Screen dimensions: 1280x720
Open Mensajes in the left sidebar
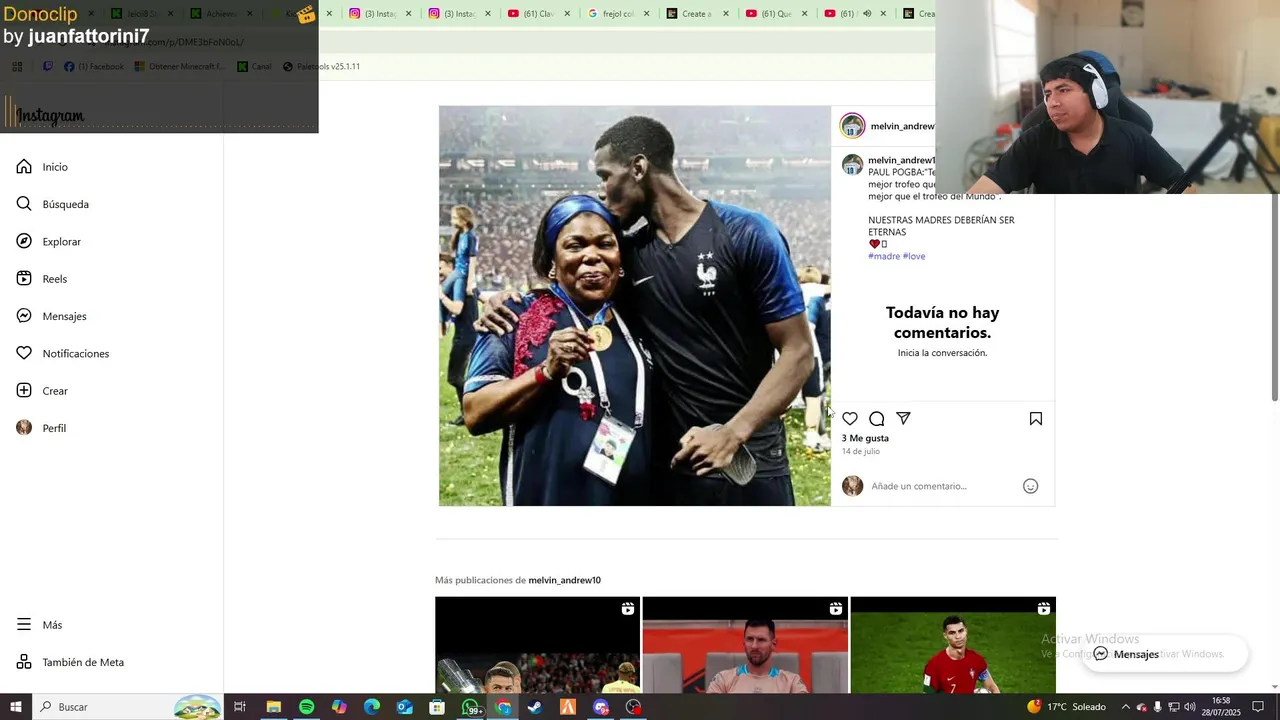51,316
